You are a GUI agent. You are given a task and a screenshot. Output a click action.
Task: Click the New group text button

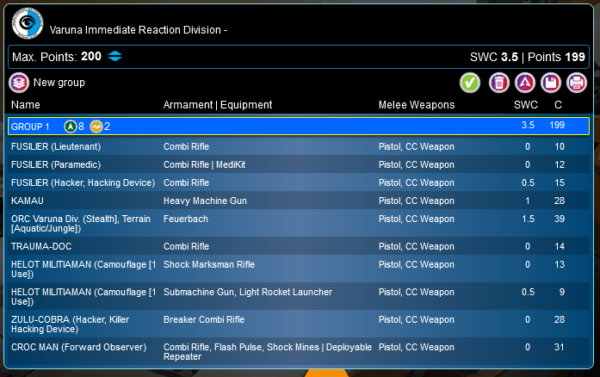(59, 83)
